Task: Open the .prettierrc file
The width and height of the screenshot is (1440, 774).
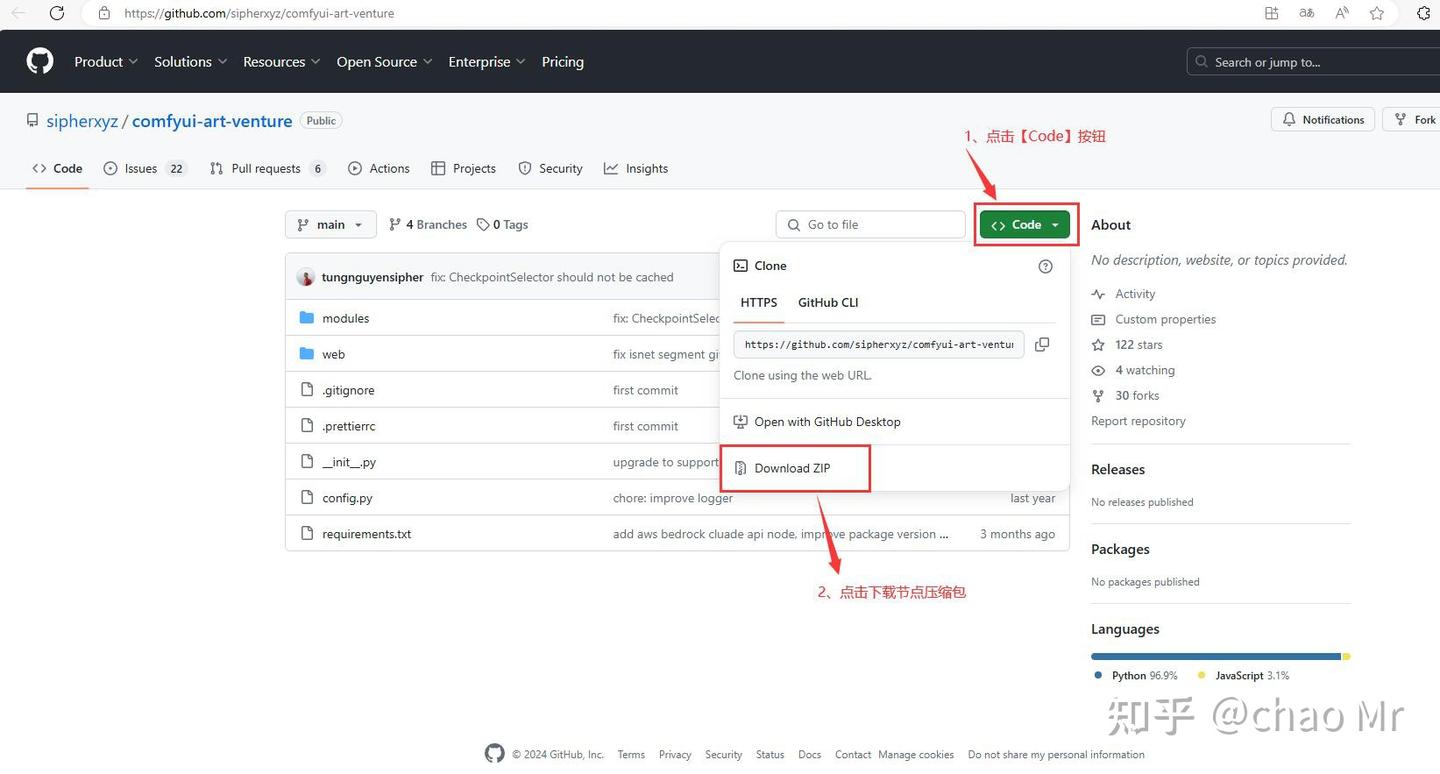Action: pos(349,426)
